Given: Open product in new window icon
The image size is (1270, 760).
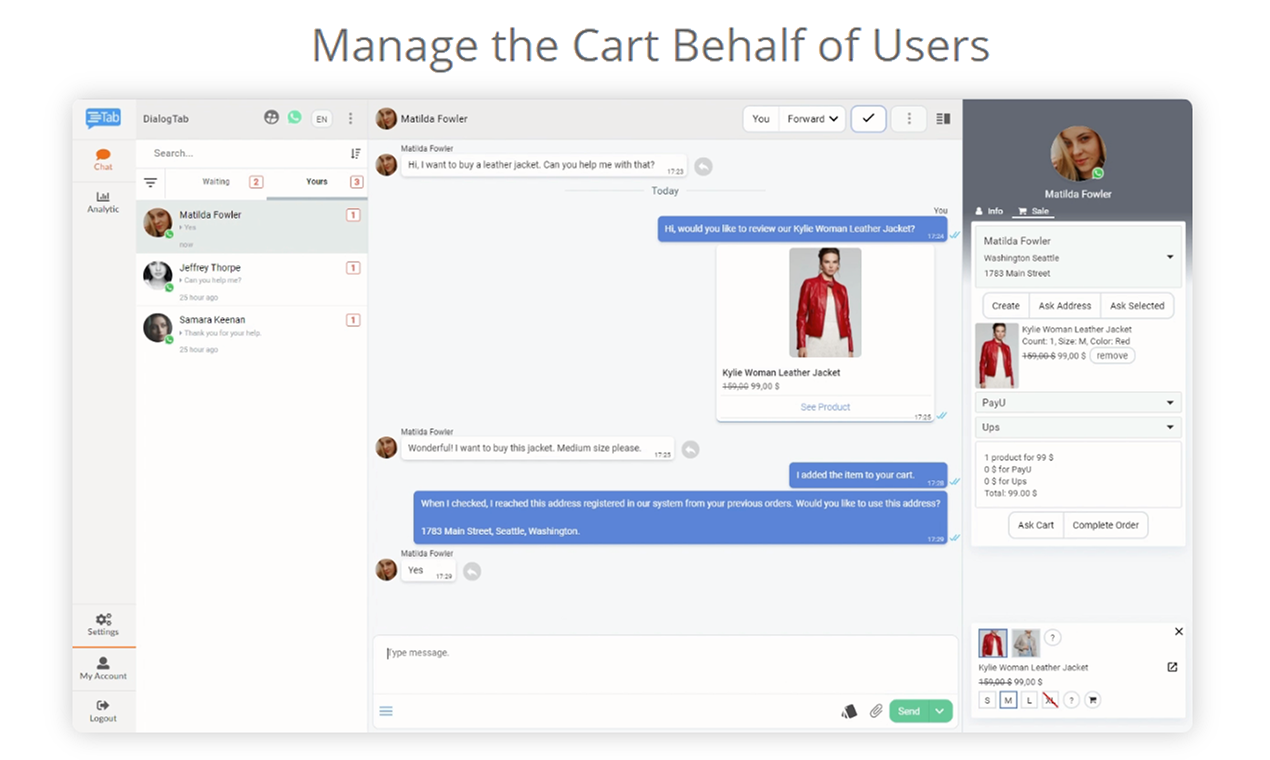Looking at the screenshot, I should coord(1172,667).
